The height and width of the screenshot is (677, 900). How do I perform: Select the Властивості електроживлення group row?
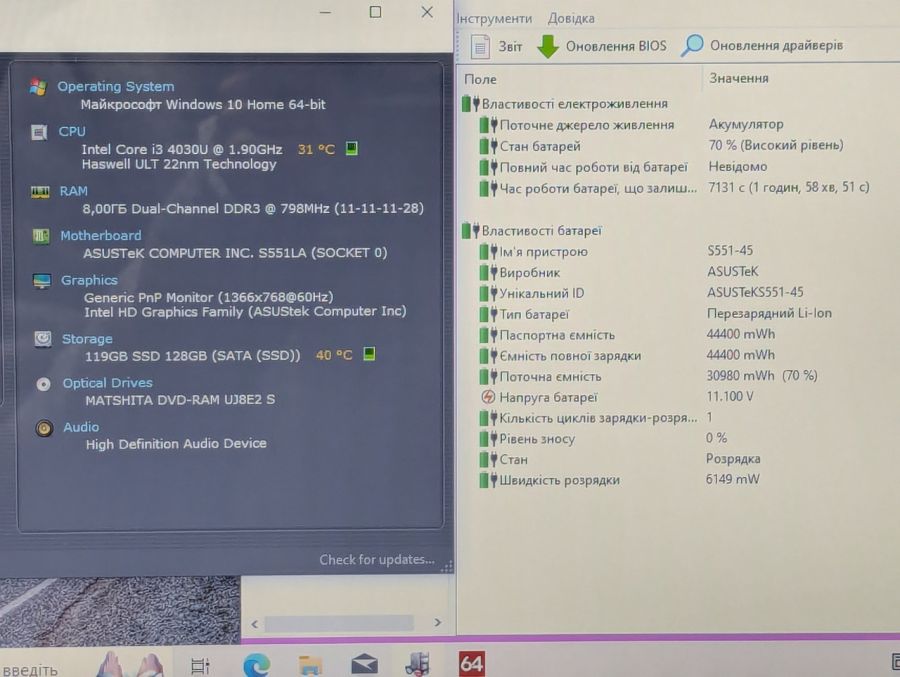565,104
